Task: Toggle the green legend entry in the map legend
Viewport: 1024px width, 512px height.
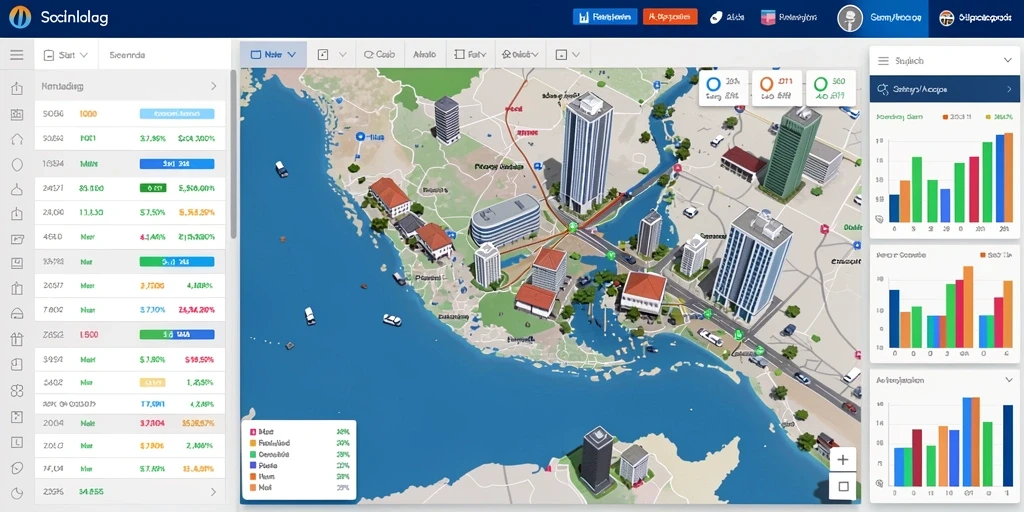Action: 252,455
